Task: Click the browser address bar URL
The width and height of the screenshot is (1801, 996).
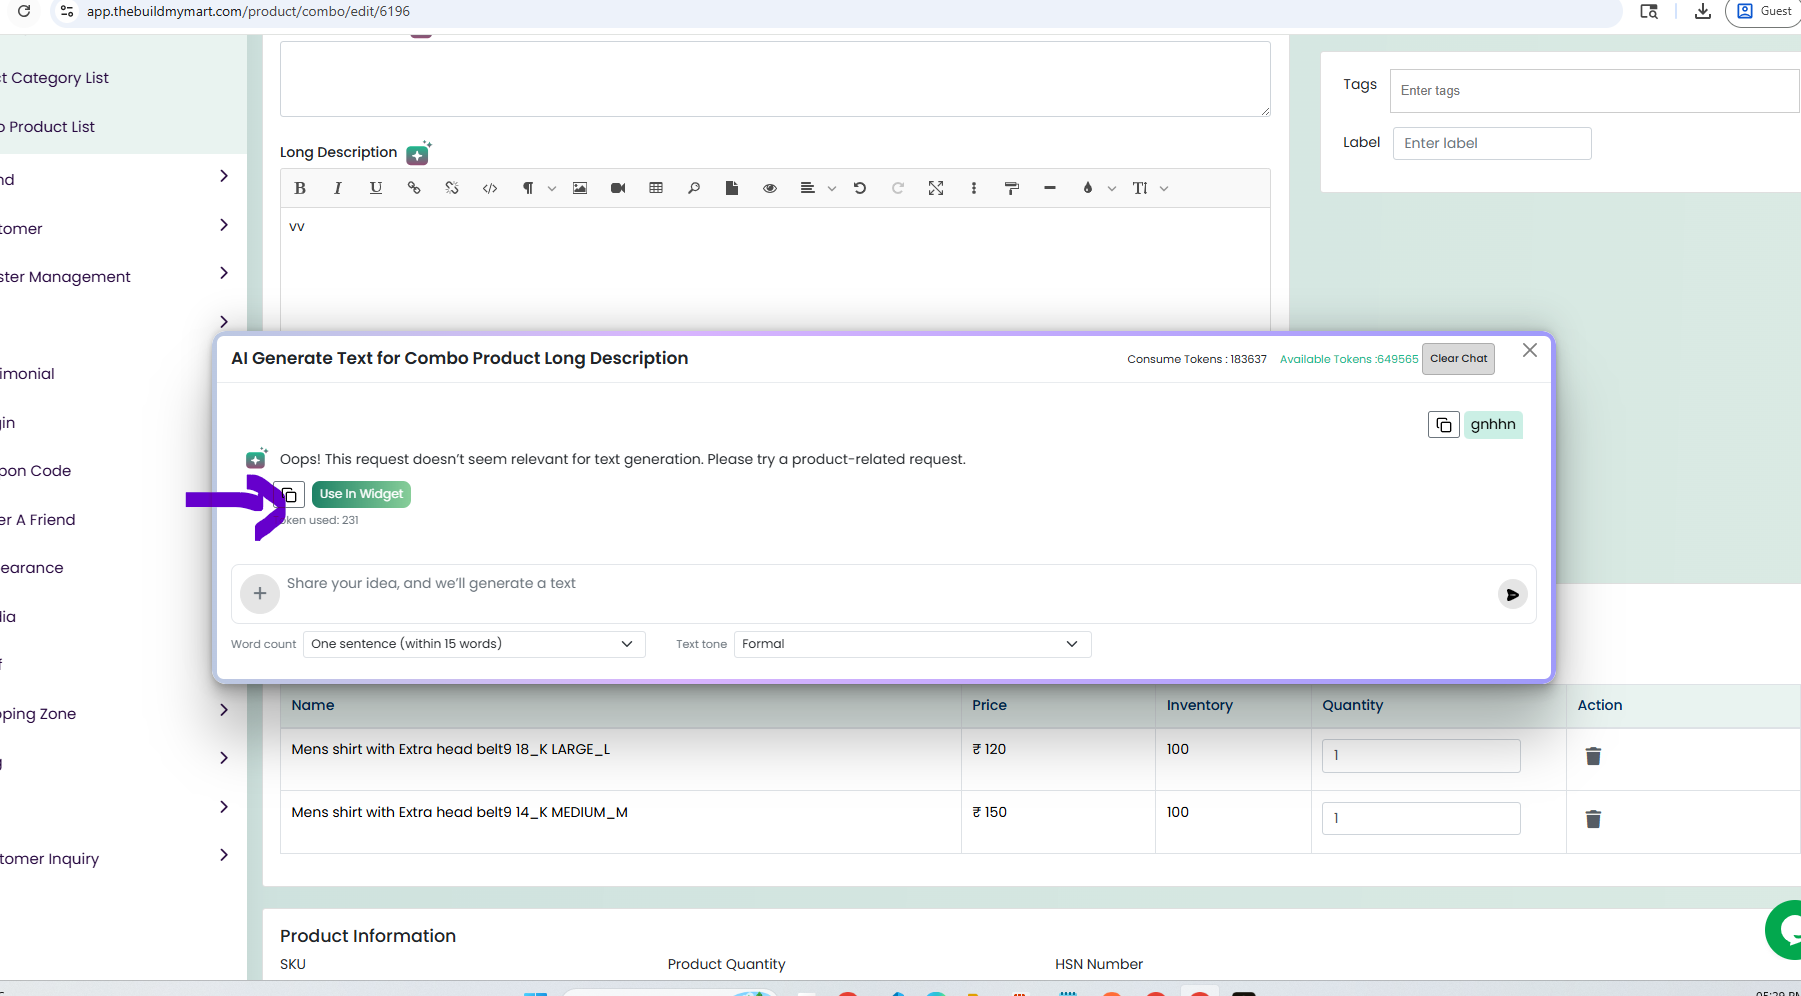Action: [x=248, y=11]
